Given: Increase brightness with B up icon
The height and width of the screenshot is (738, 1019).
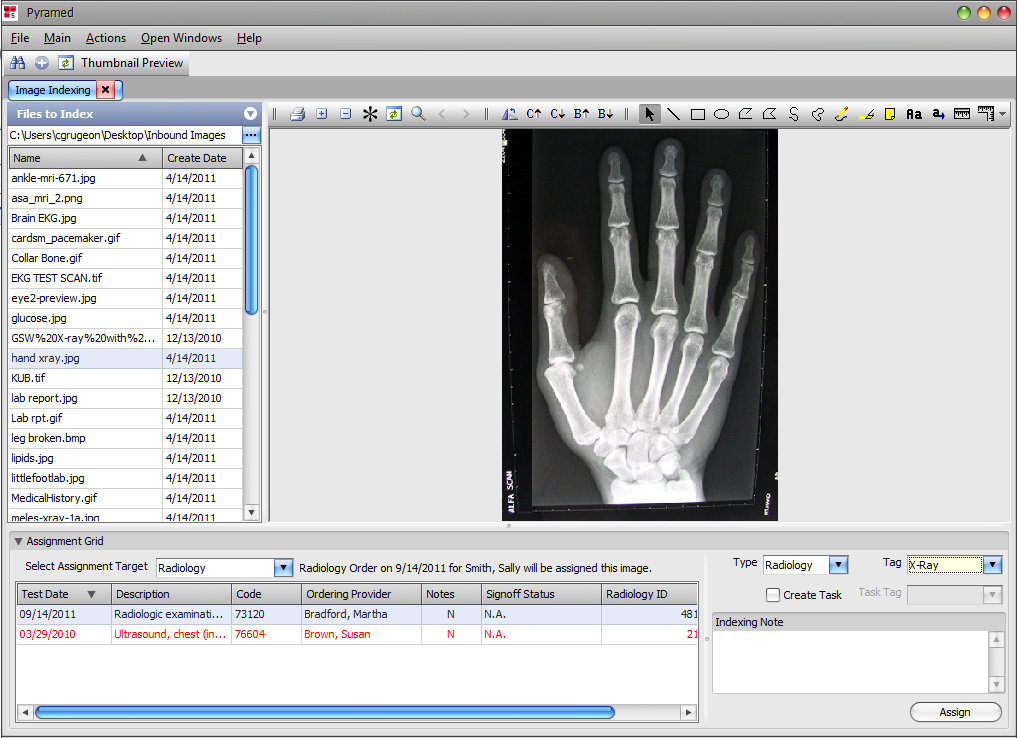Looking at the screenshot, I should 582,114.
